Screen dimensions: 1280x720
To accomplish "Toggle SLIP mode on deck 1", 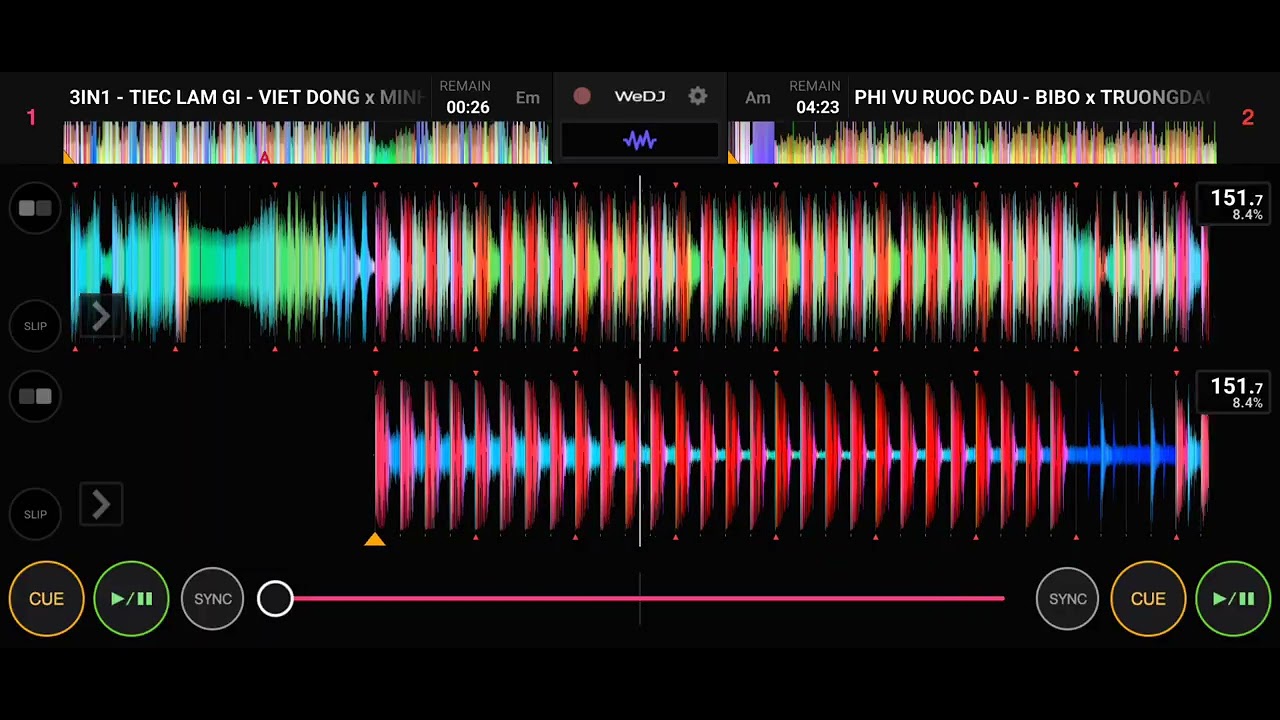I will [35, 326].
